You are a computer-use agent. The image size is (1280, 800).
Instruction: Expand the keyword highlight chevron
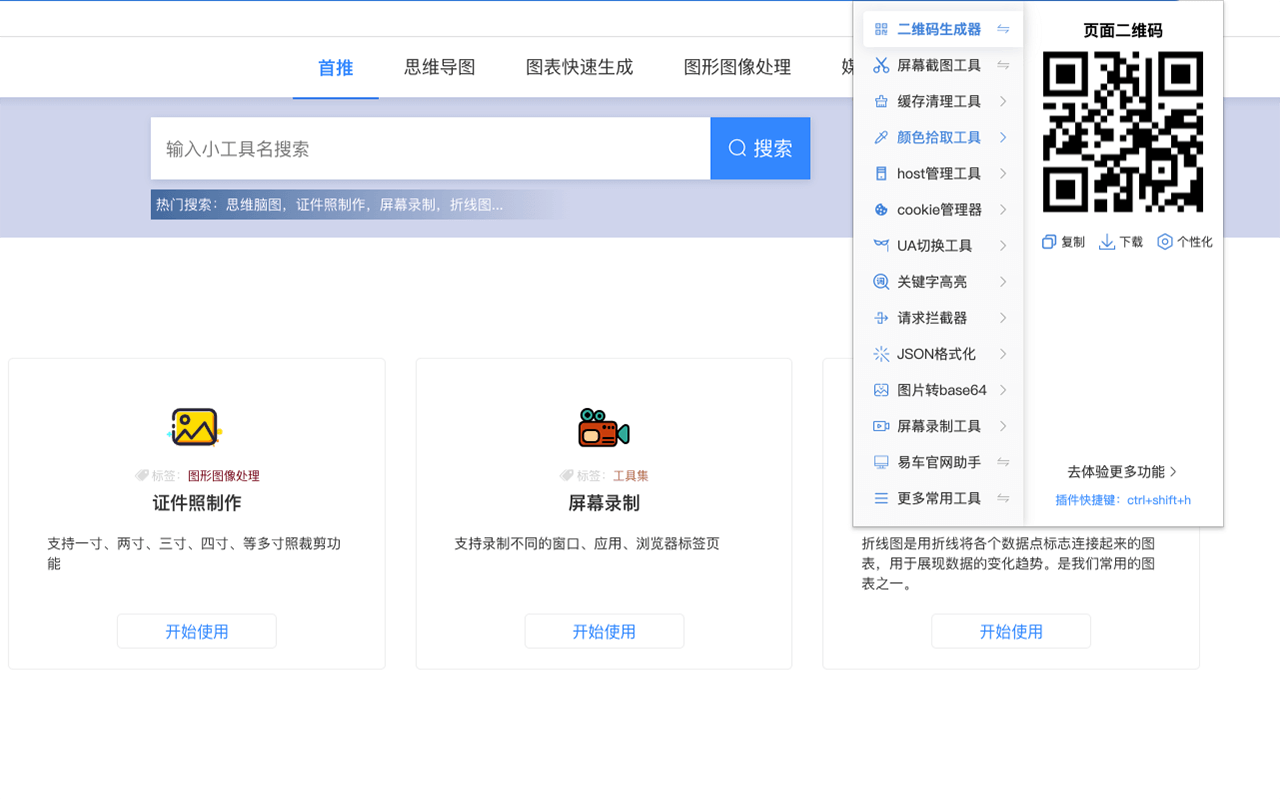coord(1003,282)
